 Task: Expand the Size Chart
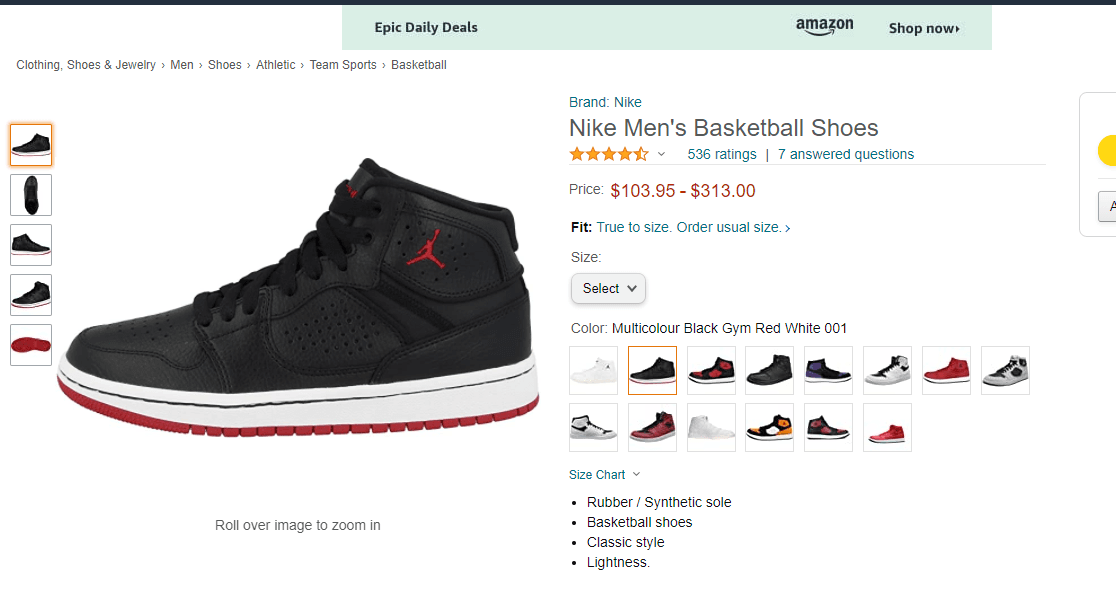point(597,474)
